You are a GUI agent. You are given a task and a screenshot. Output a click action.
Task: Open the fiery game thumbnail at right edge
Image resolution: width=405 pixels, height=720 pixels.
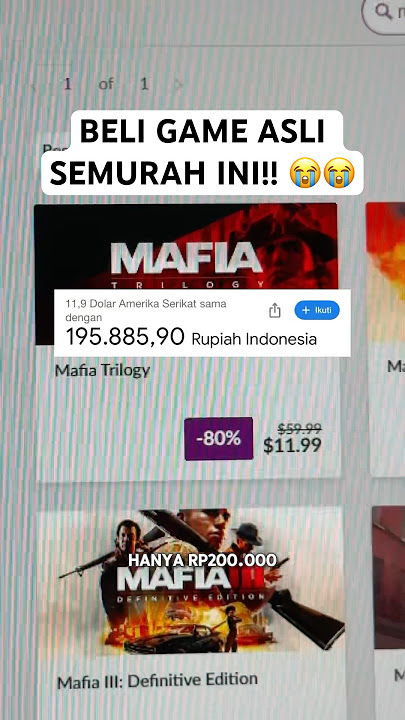coord(386,271)
